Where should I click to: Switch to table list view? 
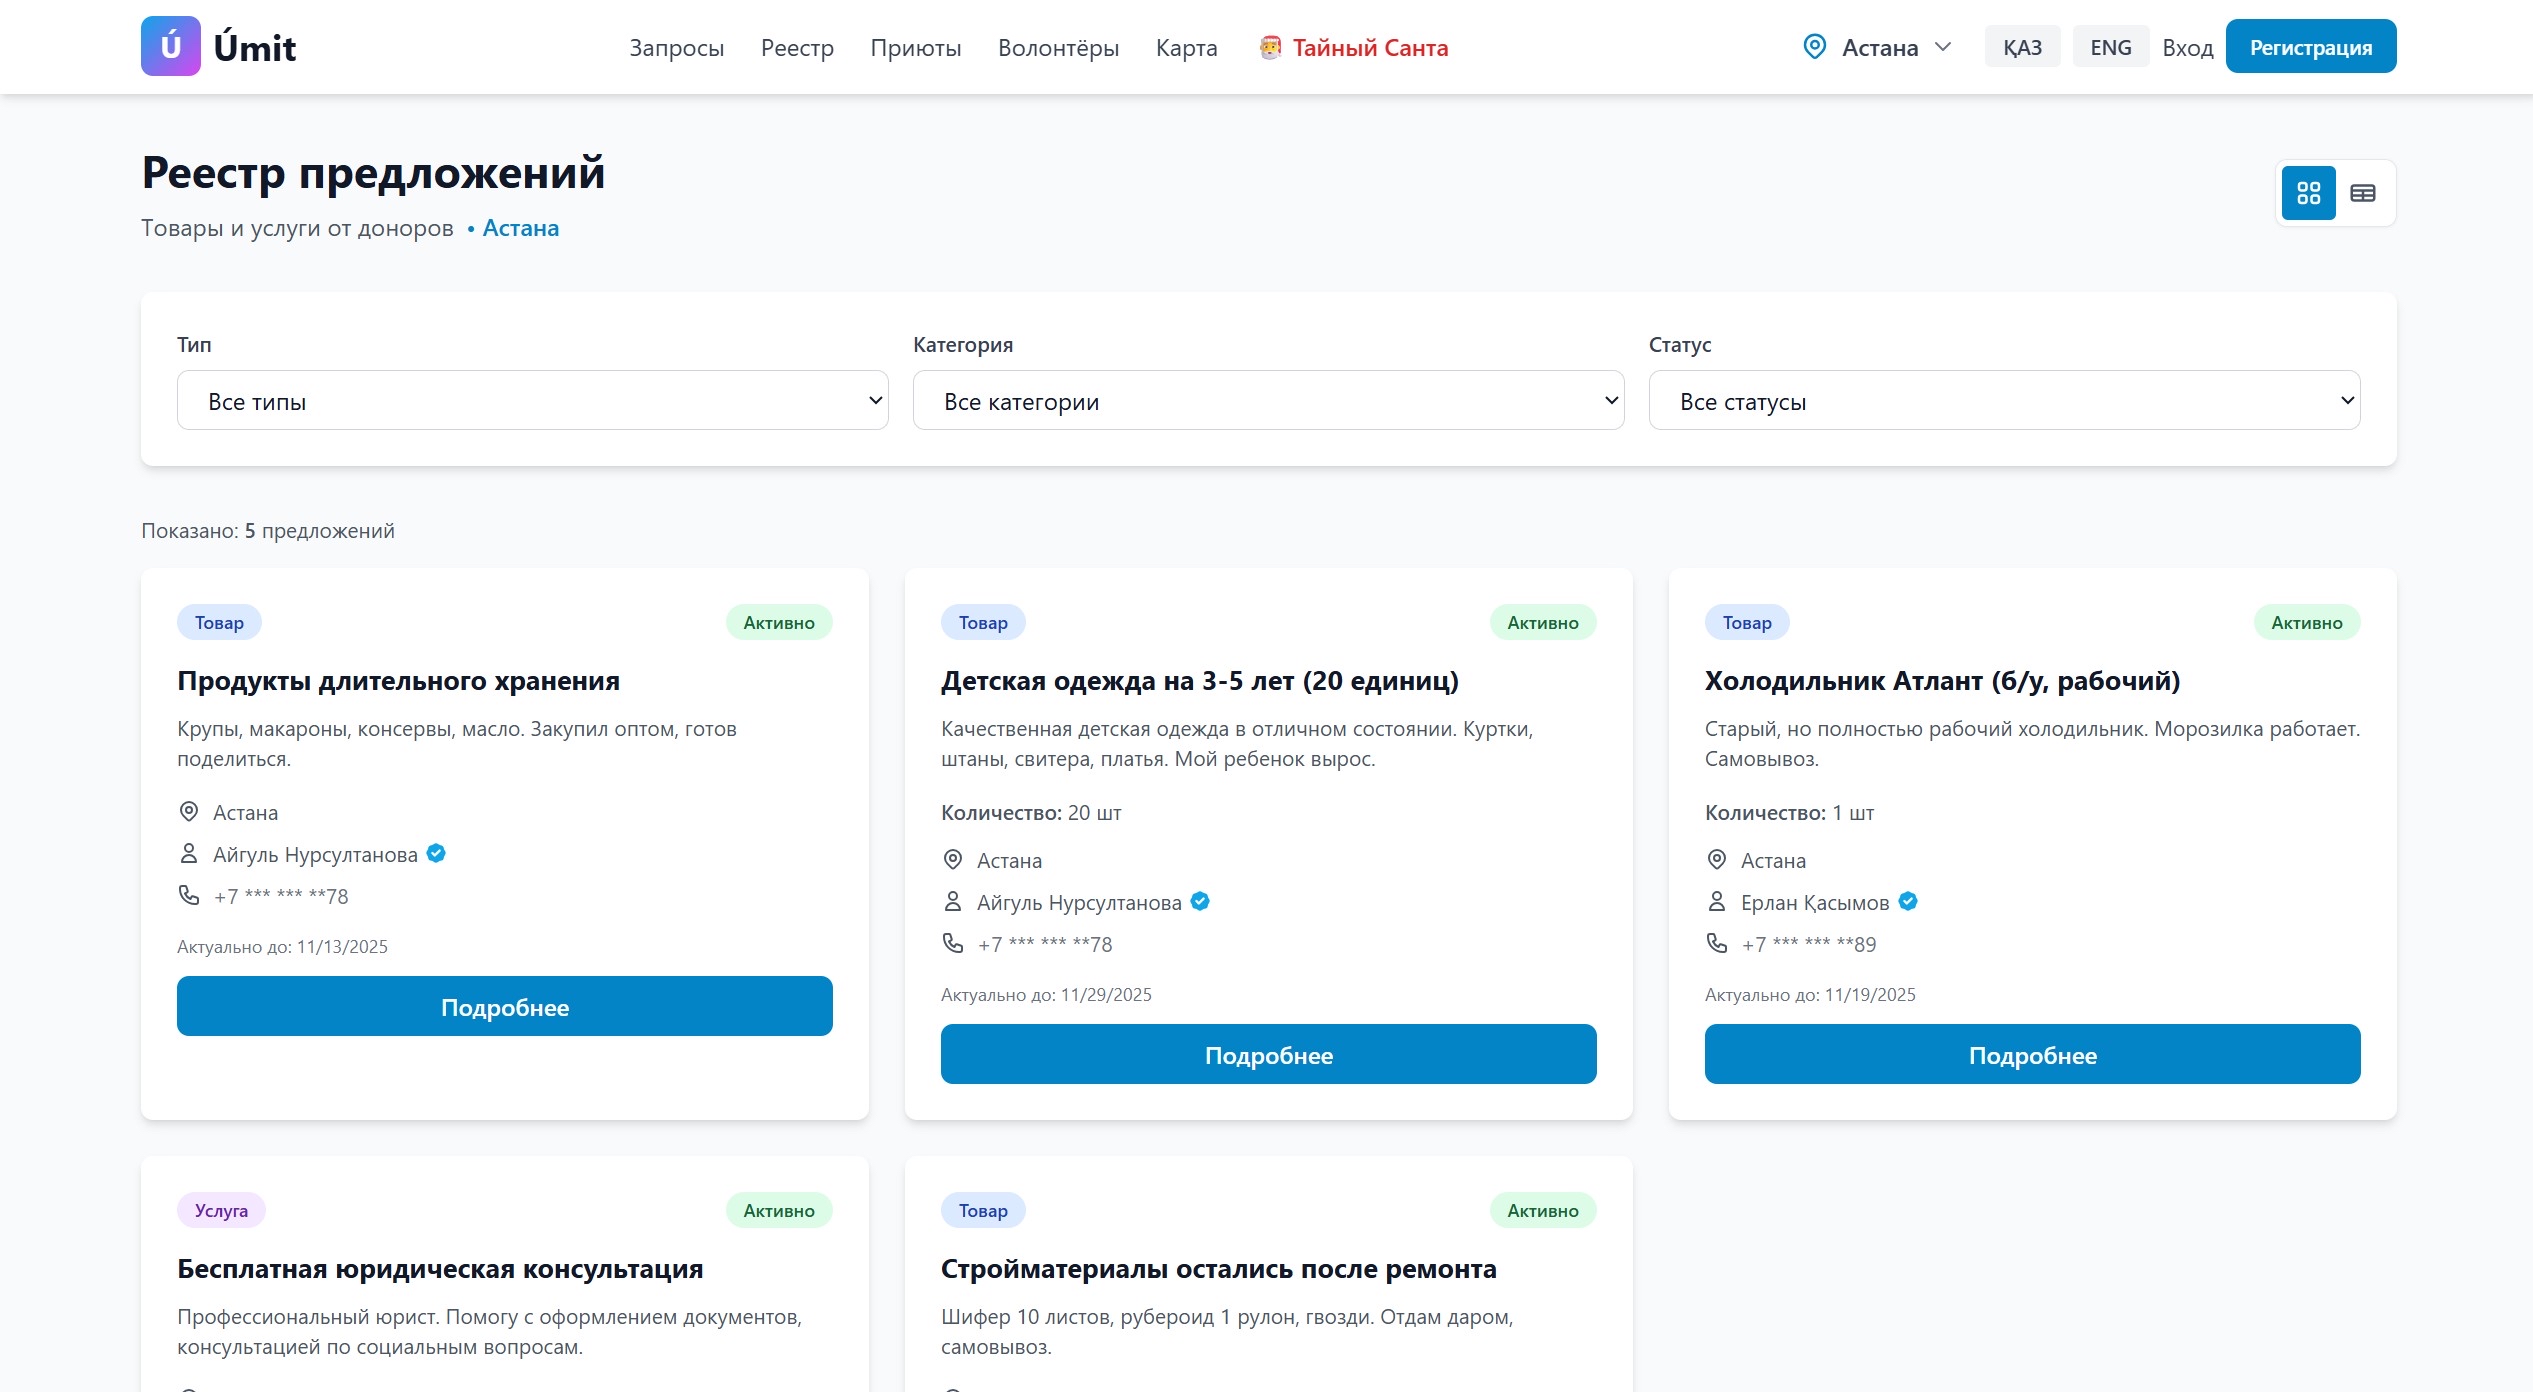[2363, 193]
